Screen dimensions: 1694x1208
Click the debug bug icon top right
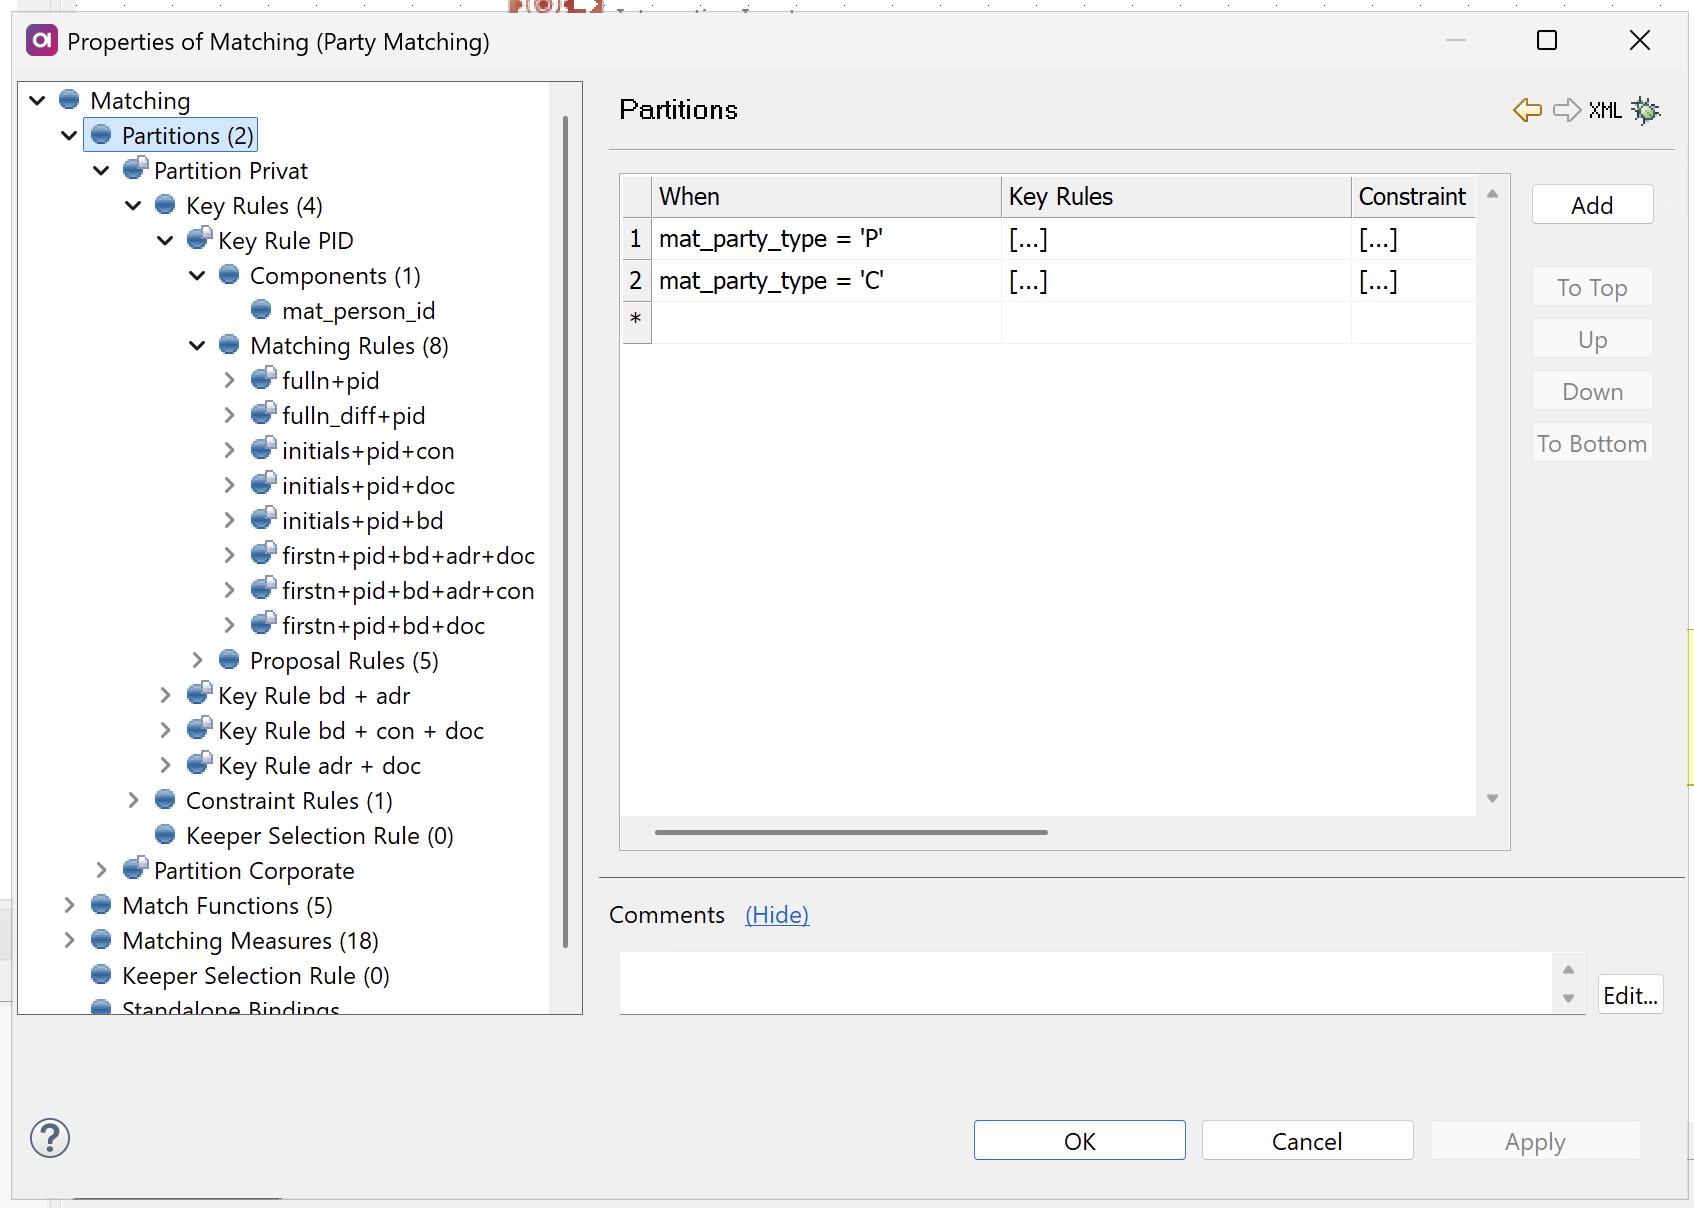1647,110
